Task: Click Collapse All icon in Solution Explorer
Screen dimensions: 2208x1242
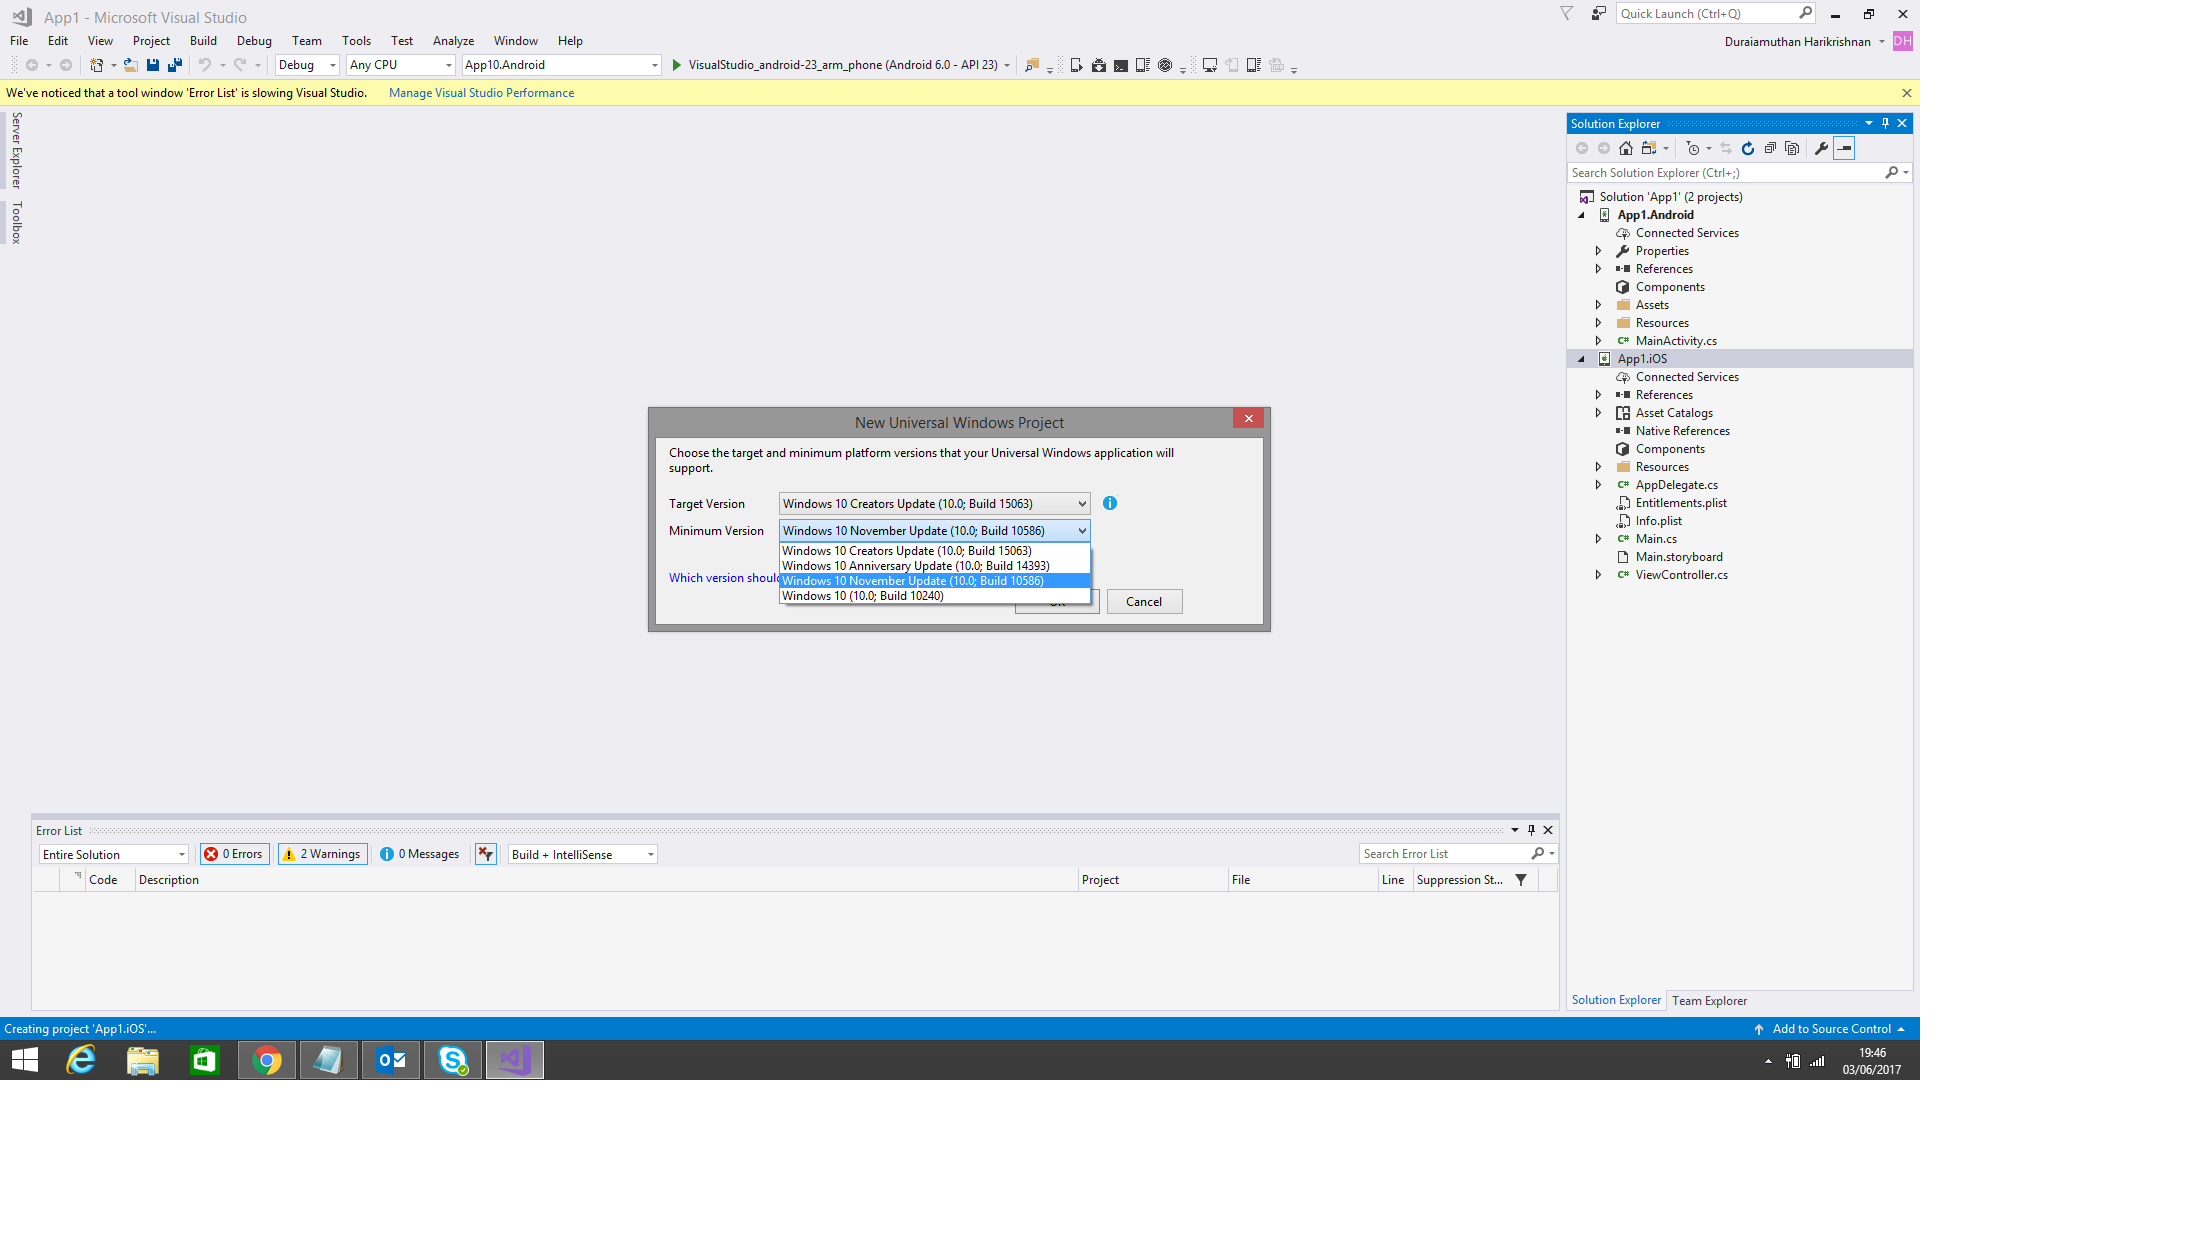Action: click(1770, 148)
